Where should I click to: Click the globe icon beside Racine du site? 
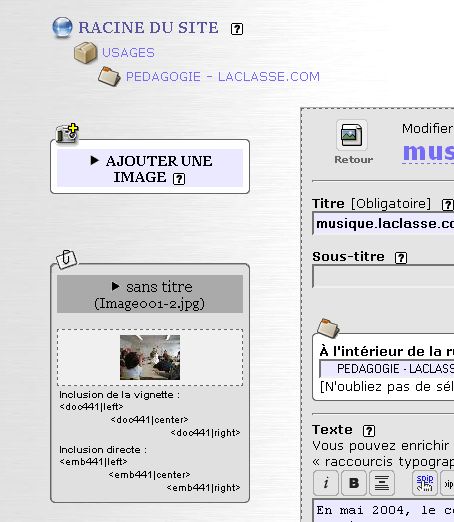(62, 27)
